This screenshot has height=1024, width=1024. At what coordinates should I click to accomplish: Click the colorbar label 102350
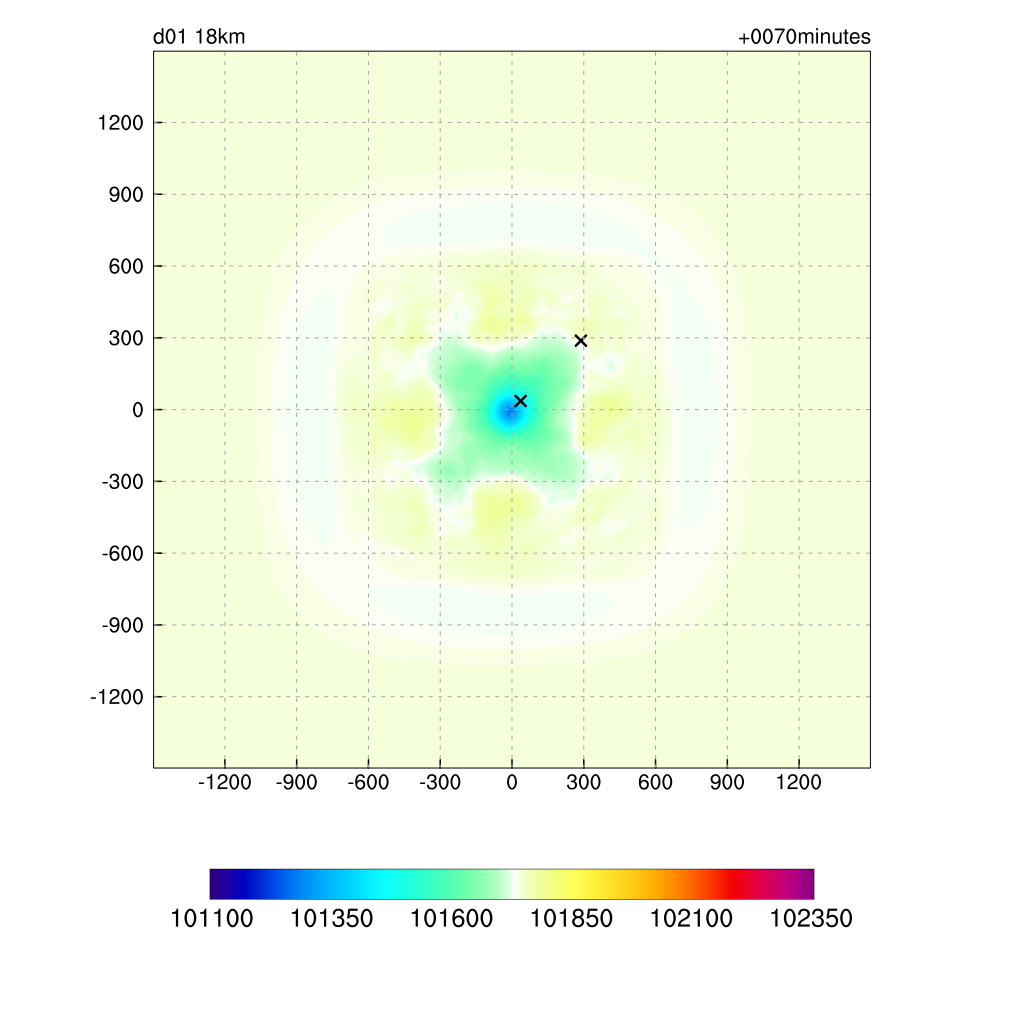811,919
